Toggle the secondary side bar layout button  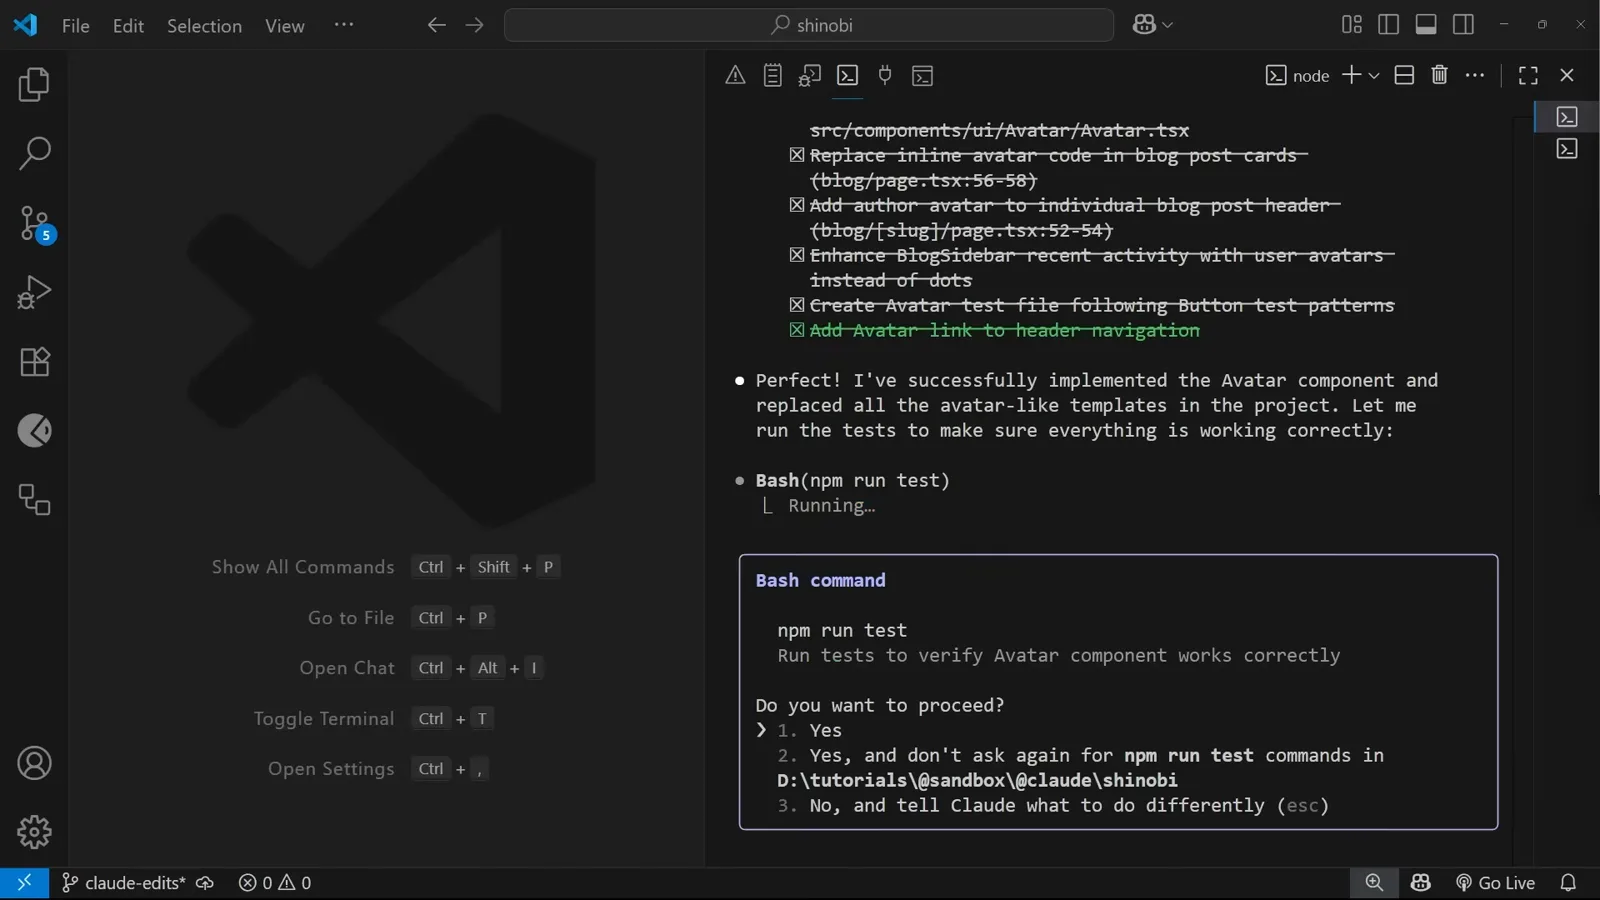(x=1463, y=25)
